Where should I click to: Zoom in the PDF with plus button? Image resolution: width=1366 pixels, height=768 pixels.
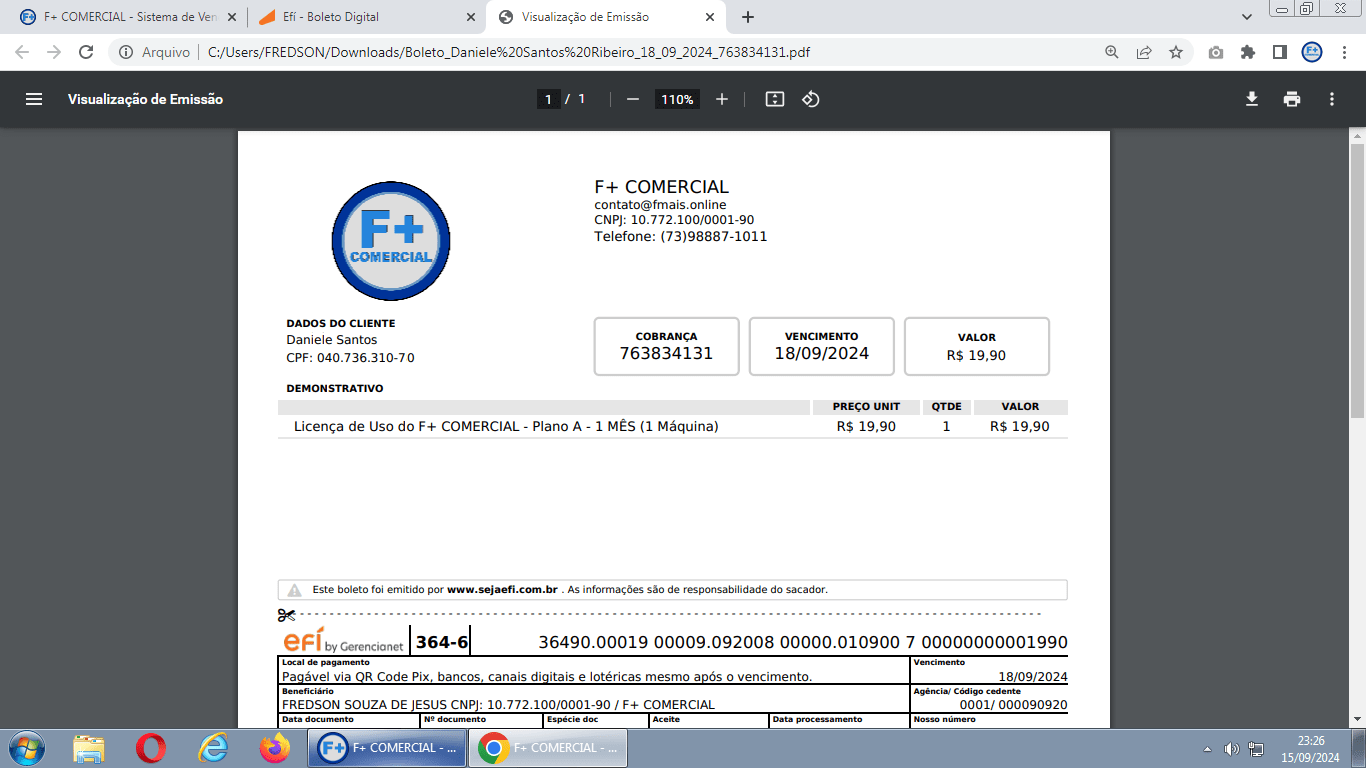pos(722,99)
